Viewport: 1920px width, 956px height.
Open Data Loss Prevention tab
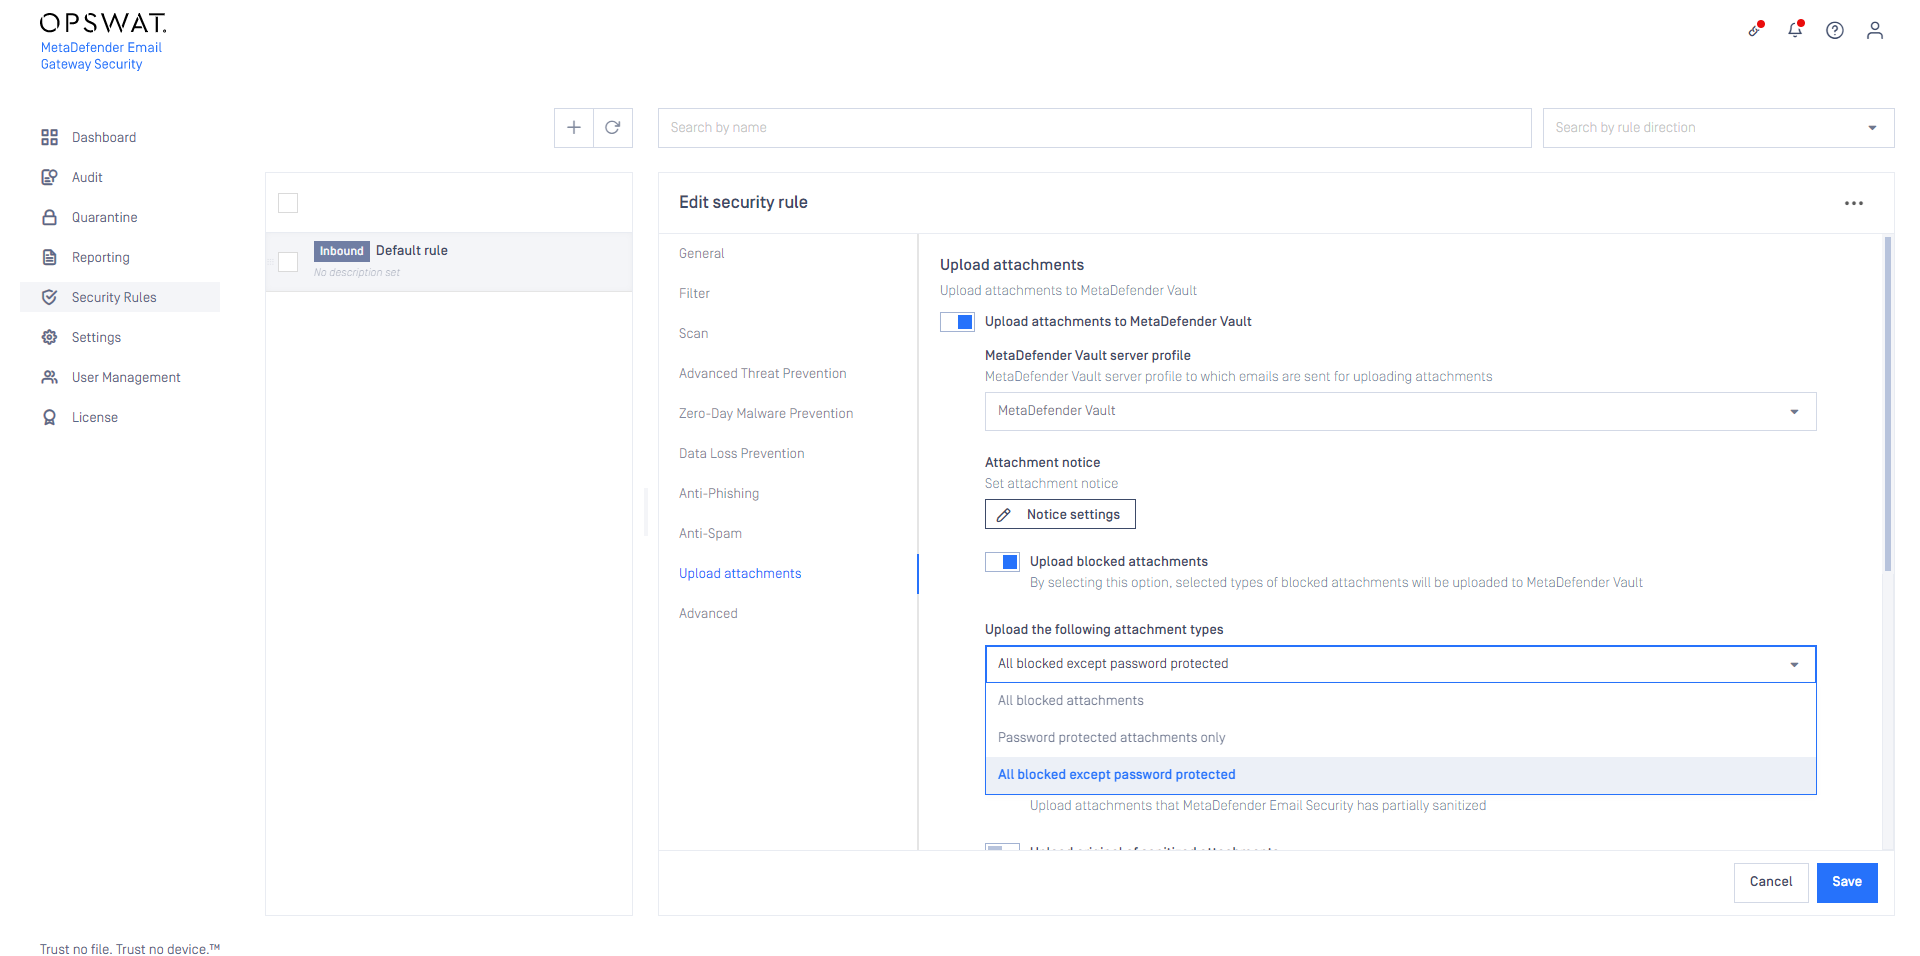pyautogui.click(x=741, y=453)
